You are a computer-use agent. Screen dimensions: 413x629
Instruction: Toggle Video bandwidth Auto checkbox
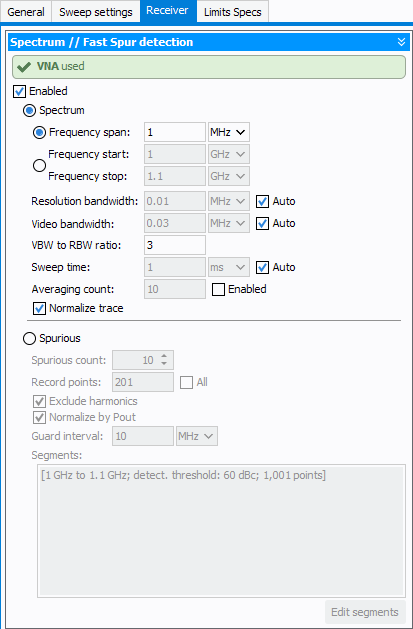pyautogui.click(x=262, y=223)
